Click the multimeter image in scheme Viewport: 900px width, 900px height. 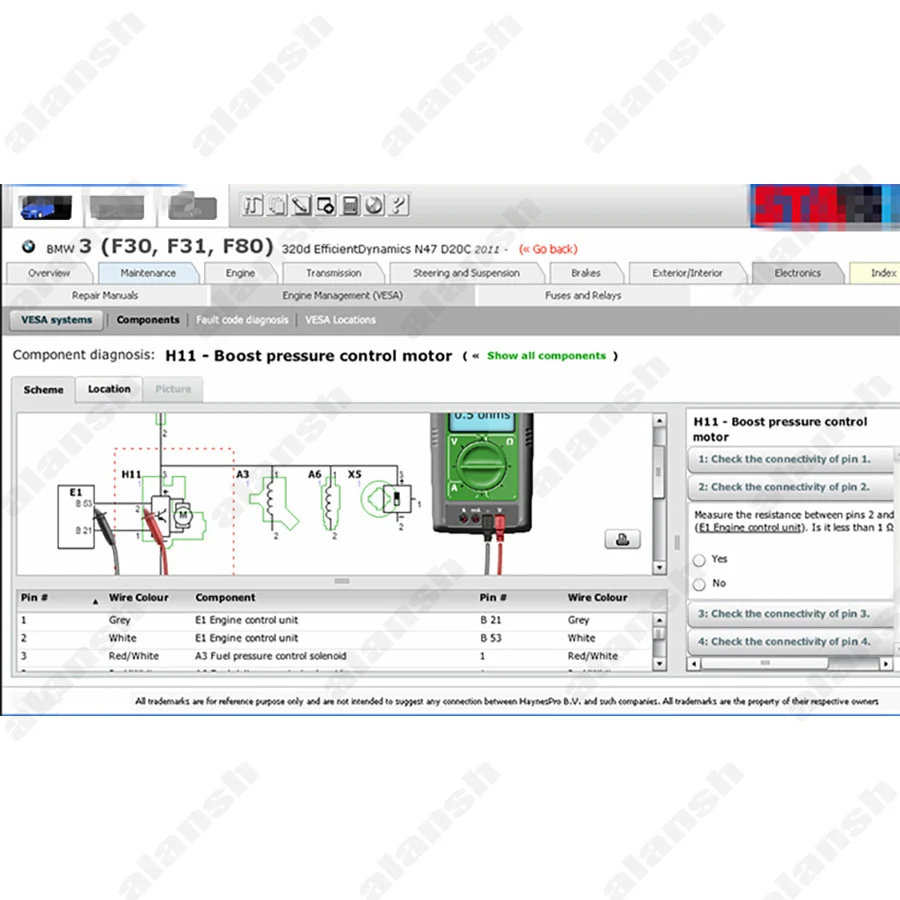pos(482,474)
